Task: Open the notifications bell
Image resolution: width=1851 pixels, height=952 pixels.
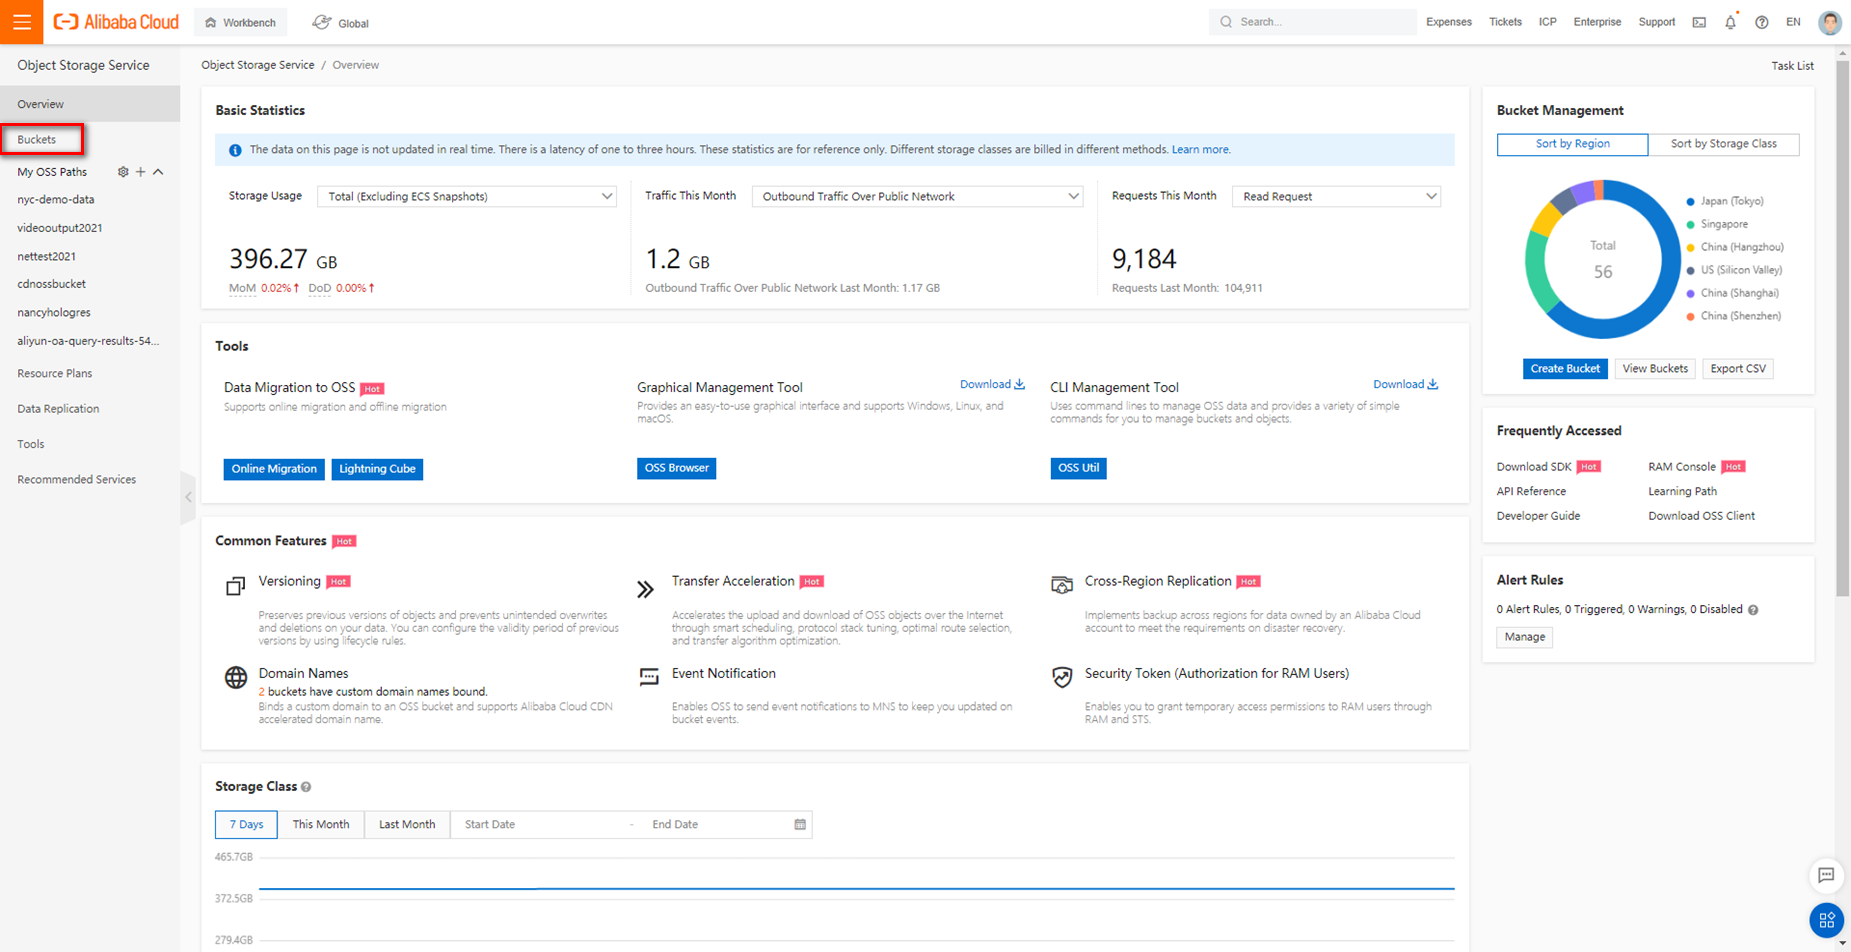Action: (1730, 22)
